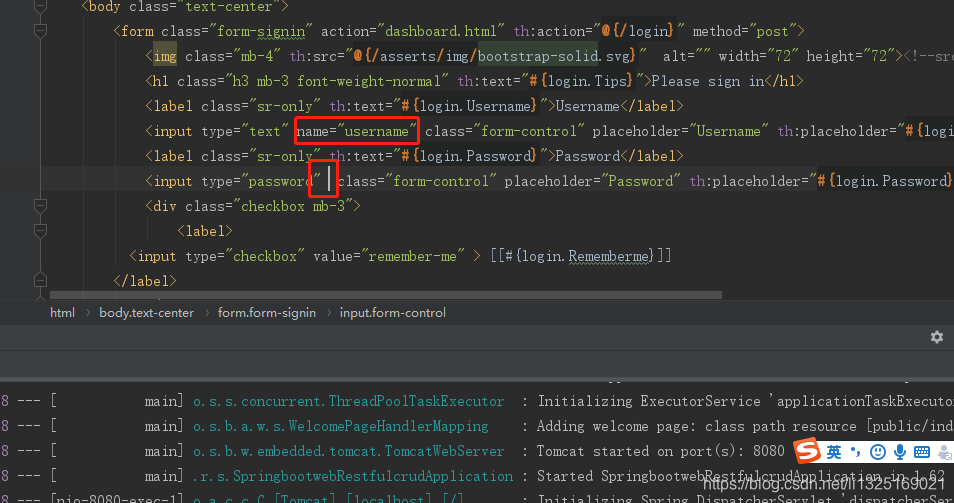954x503 pixels.
Task: Click type="password" attribute value
Action: coord(261,181)
